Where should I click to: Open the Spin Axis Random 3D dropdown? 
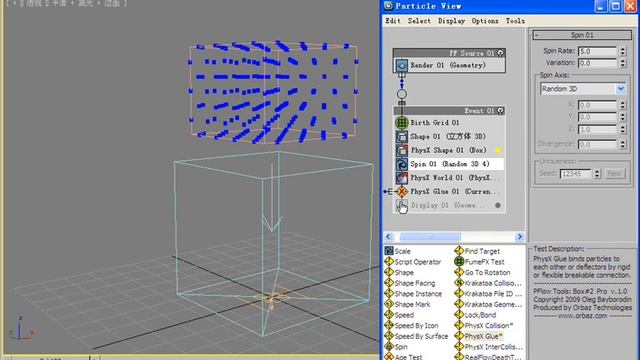(621, 89)
